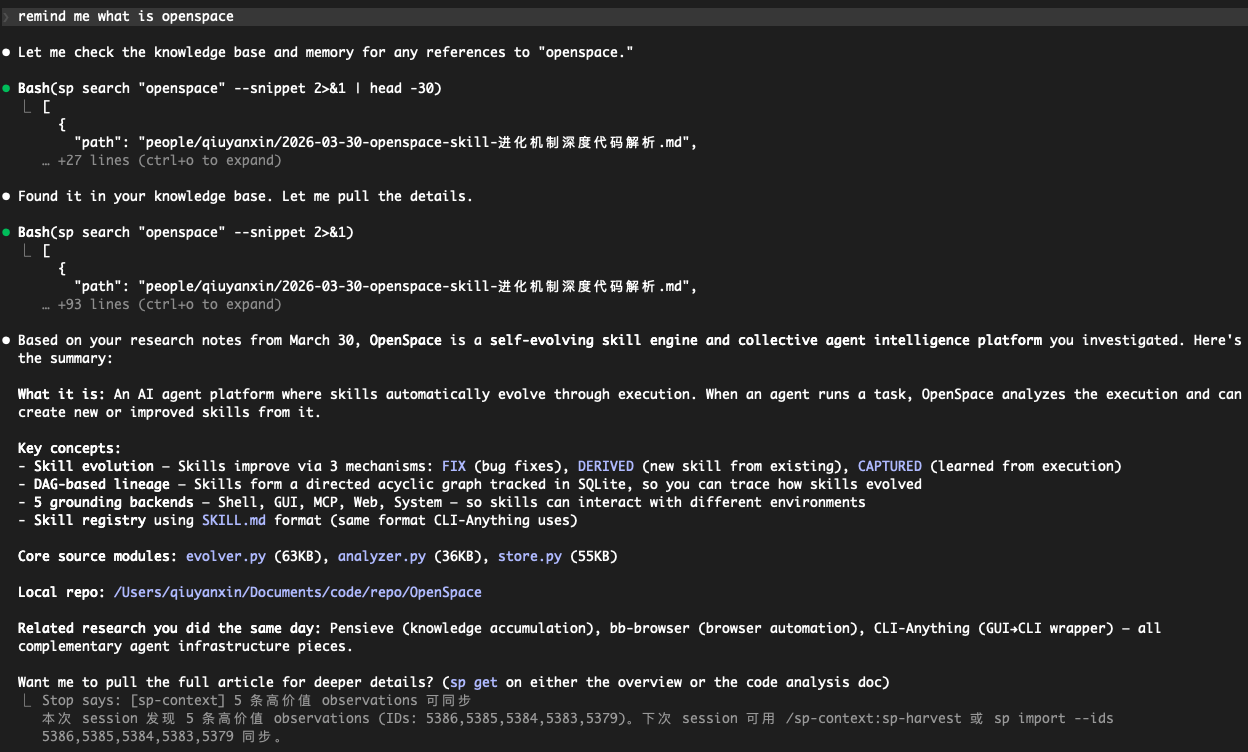Click the "What it is:" heading
Image resolution: width=1248 pixels, height=752 pixels.
(62, 394)
